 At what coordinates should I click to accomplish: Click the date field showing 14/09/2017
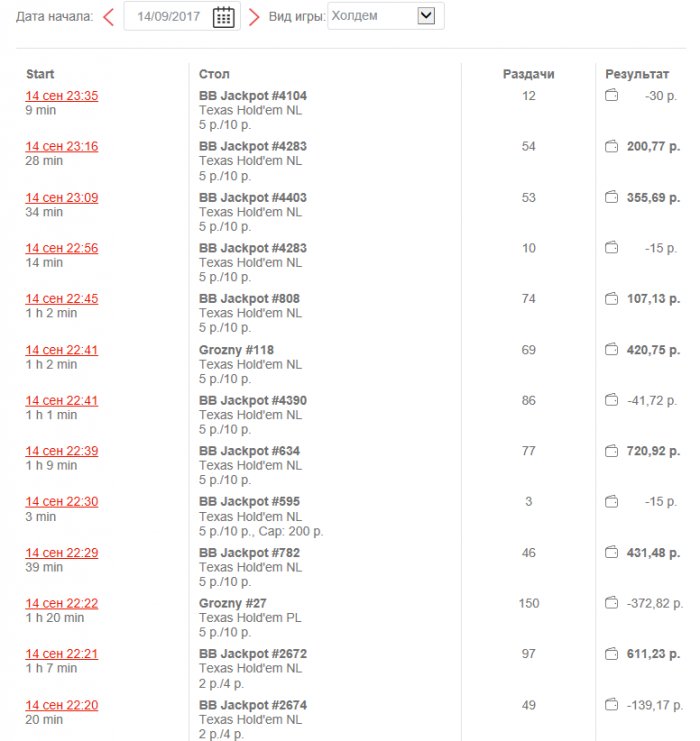168,17
